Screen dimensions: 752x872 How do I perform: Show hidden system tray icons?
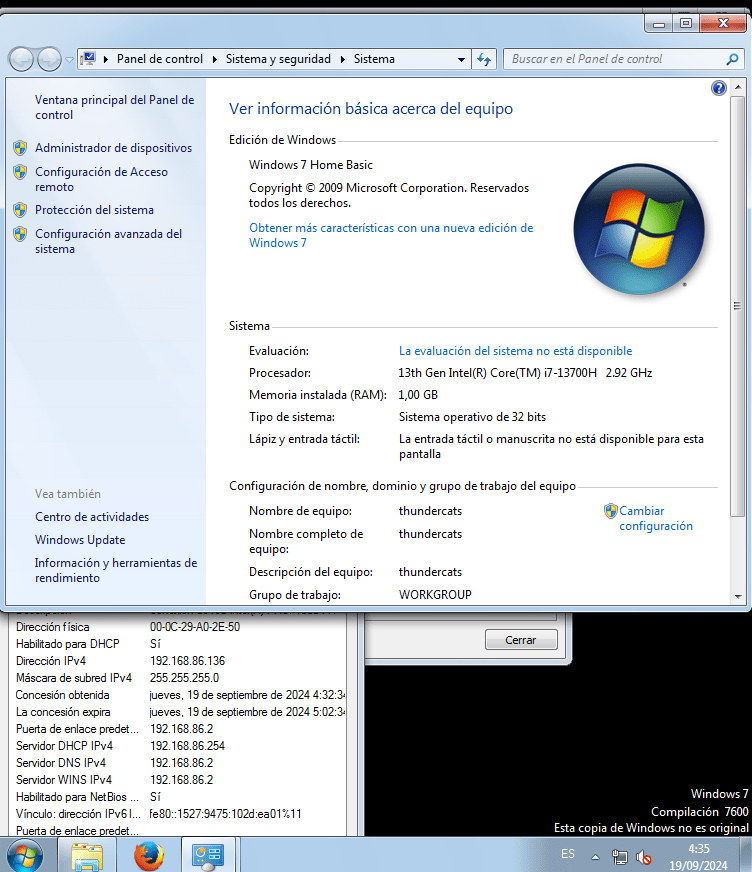597,857
